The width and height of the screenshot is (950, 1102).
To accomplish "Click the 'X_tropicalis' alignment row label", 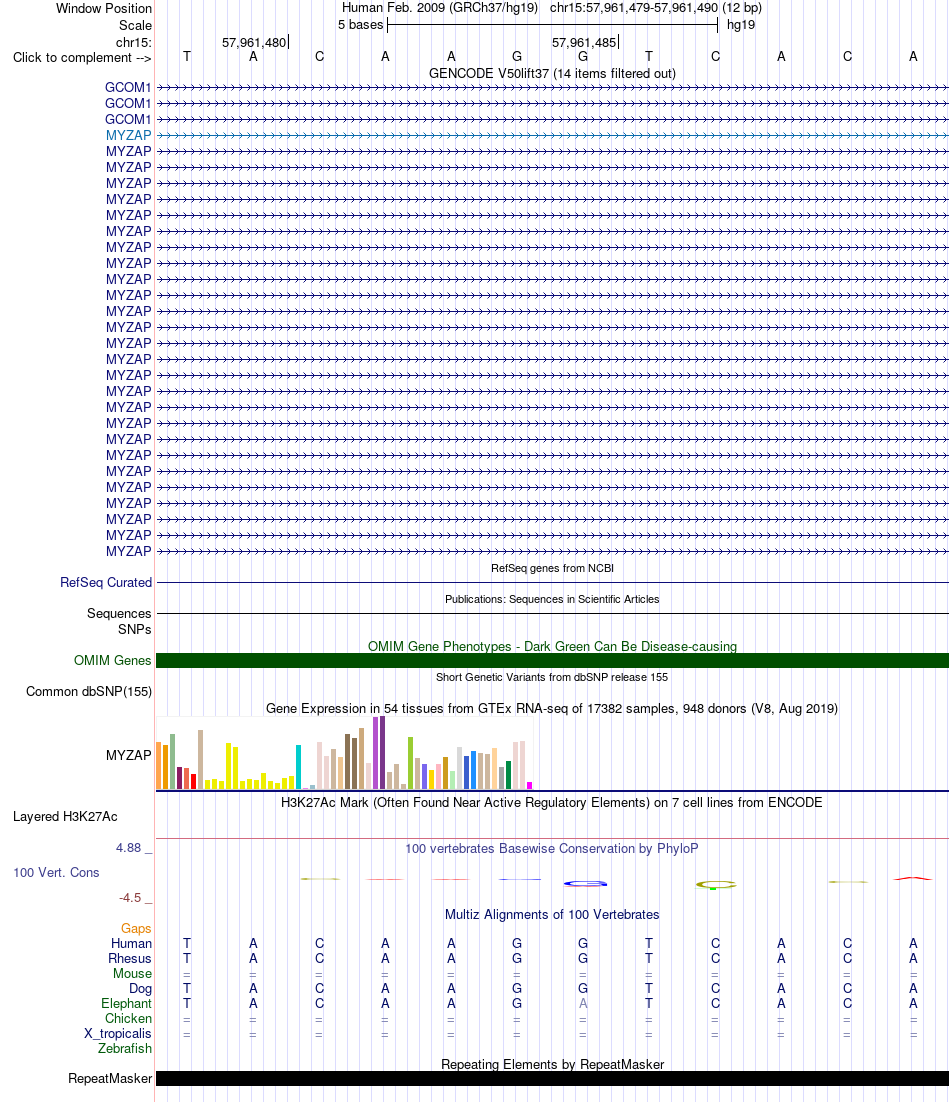I will pyautogui.click(x=118, y=1034).
